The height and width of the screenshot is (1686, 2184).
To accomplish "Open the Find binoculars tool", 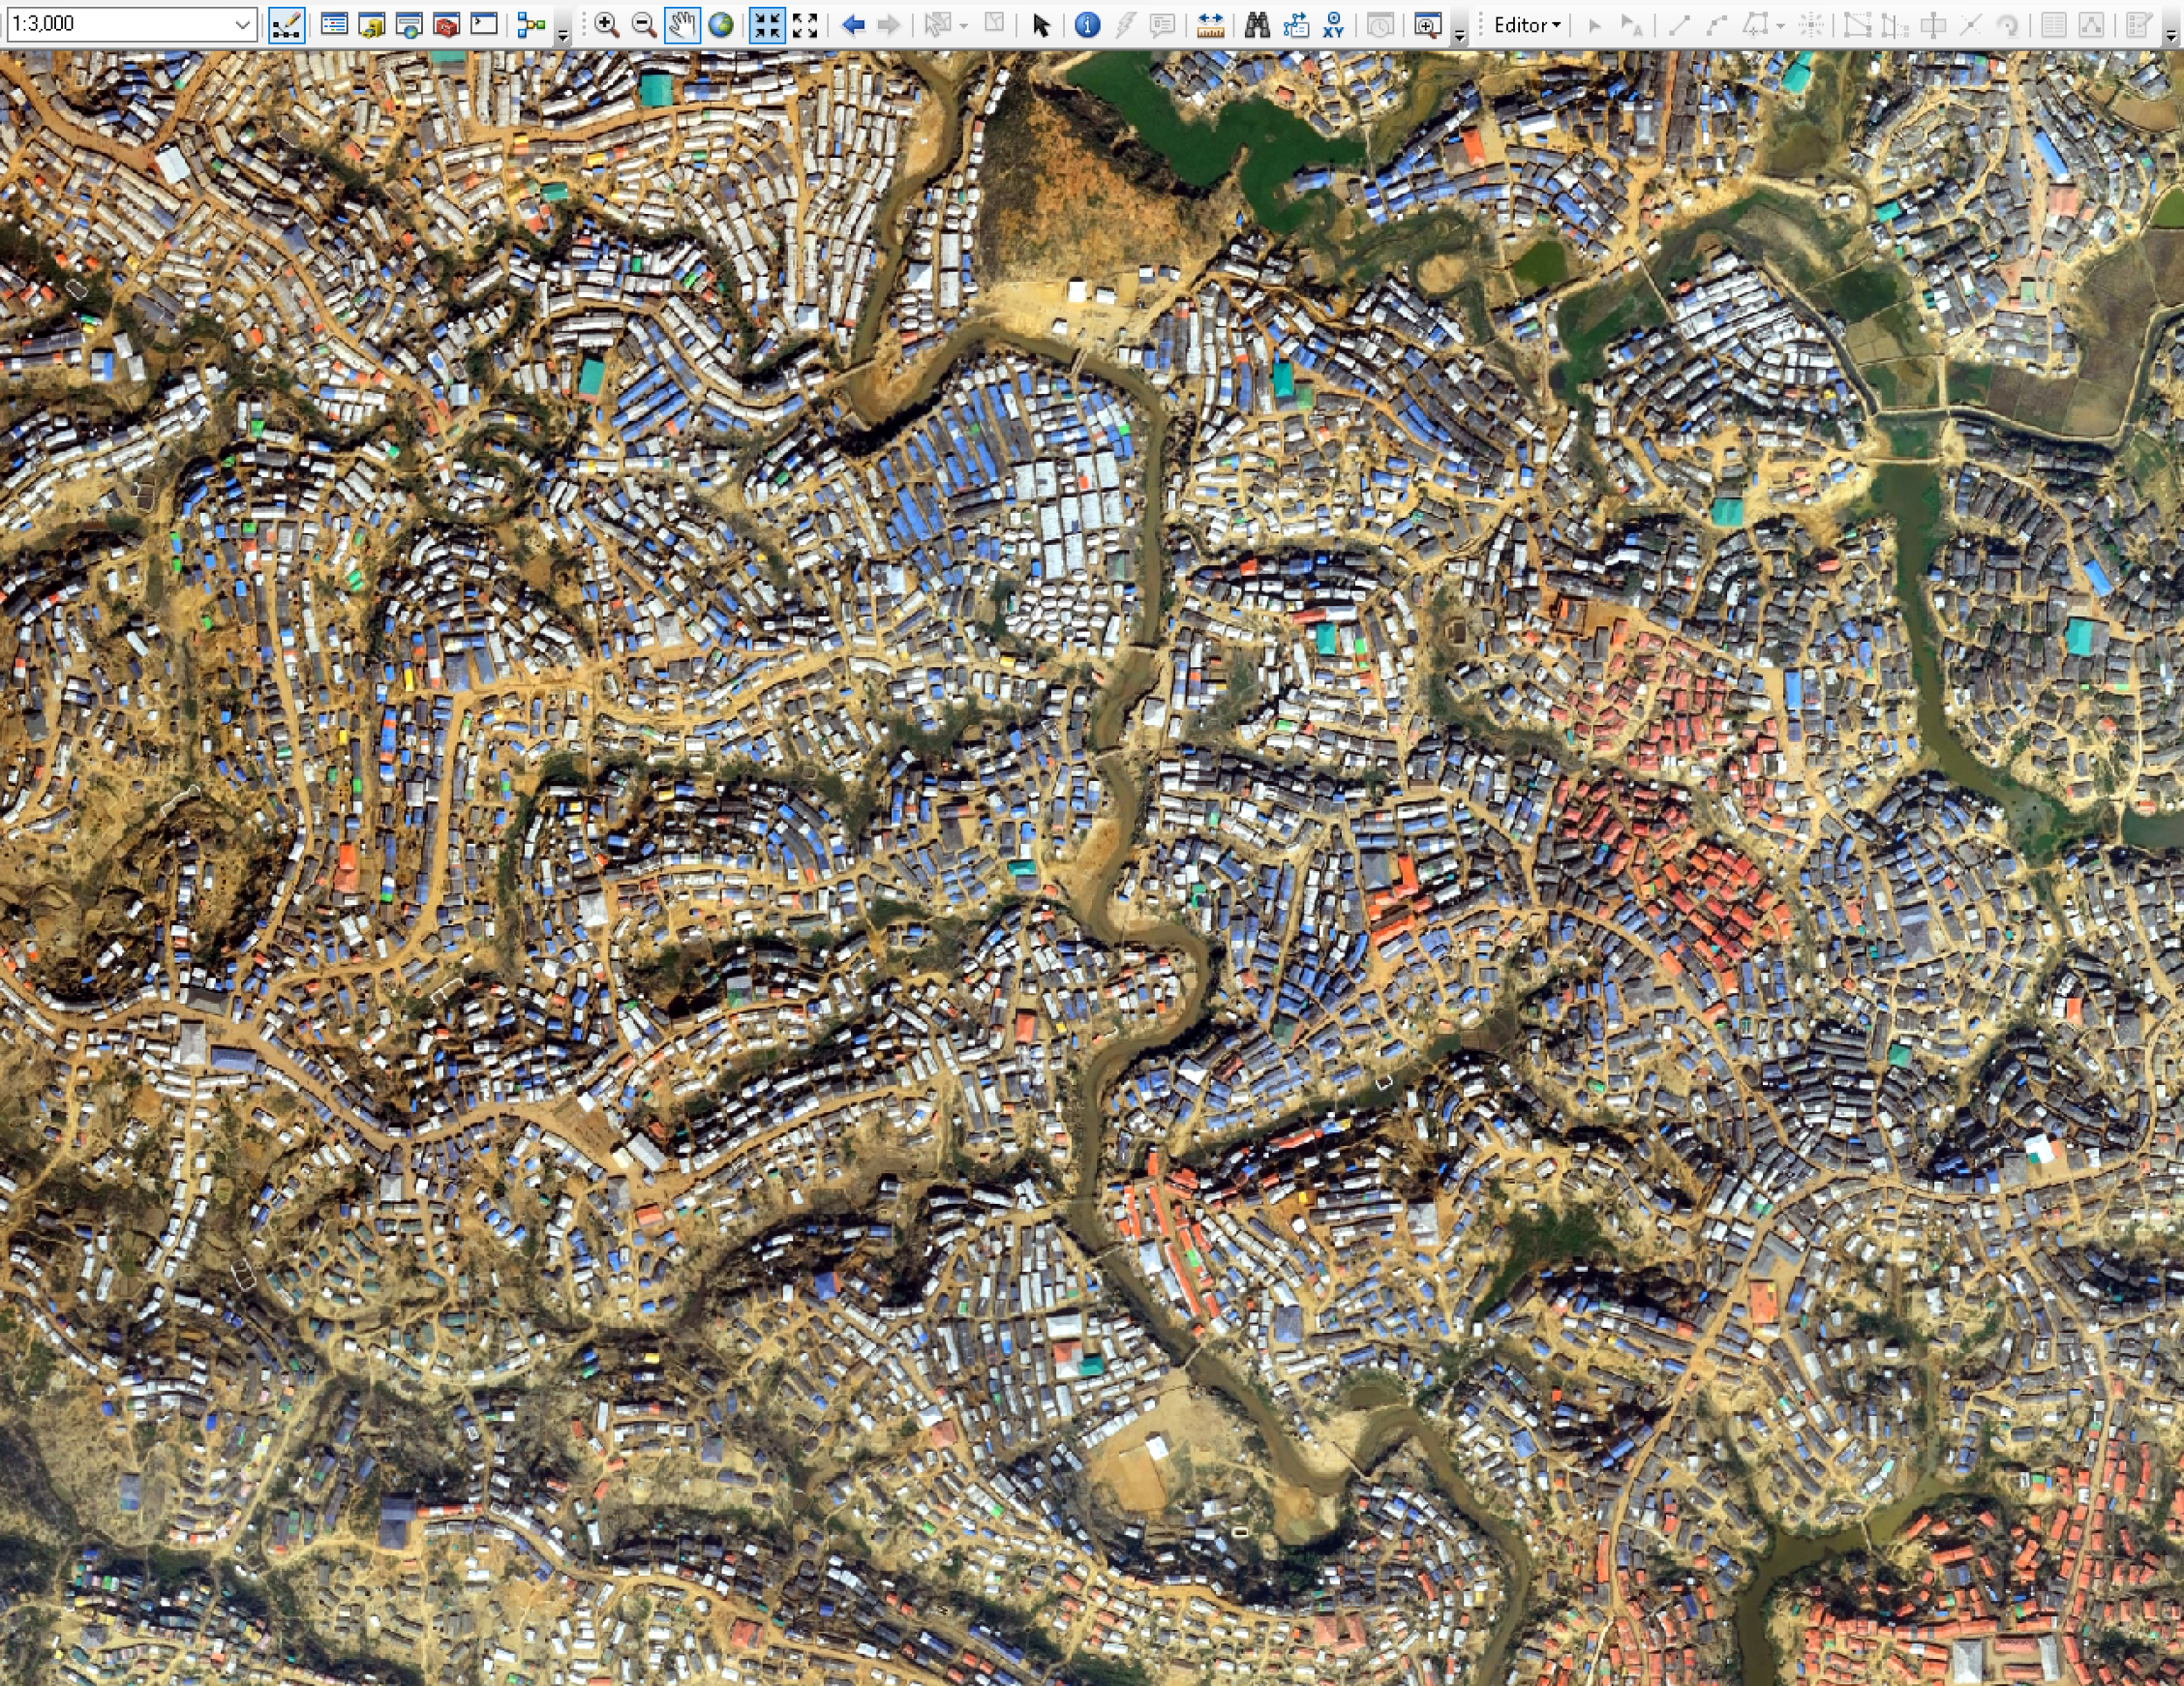I will pyautogui.click(x=1257, y=25).
